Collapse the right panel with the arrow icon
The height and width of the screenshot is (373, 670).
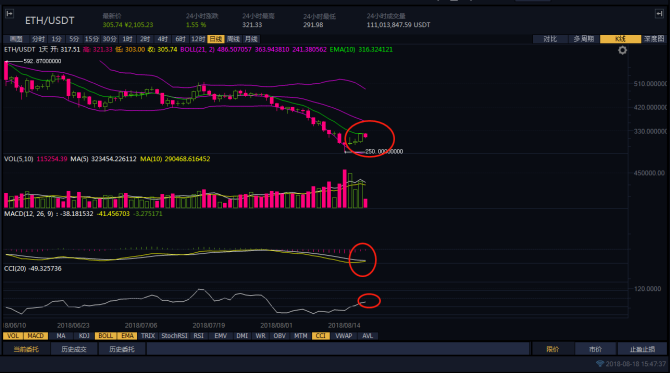coord(659,14)
